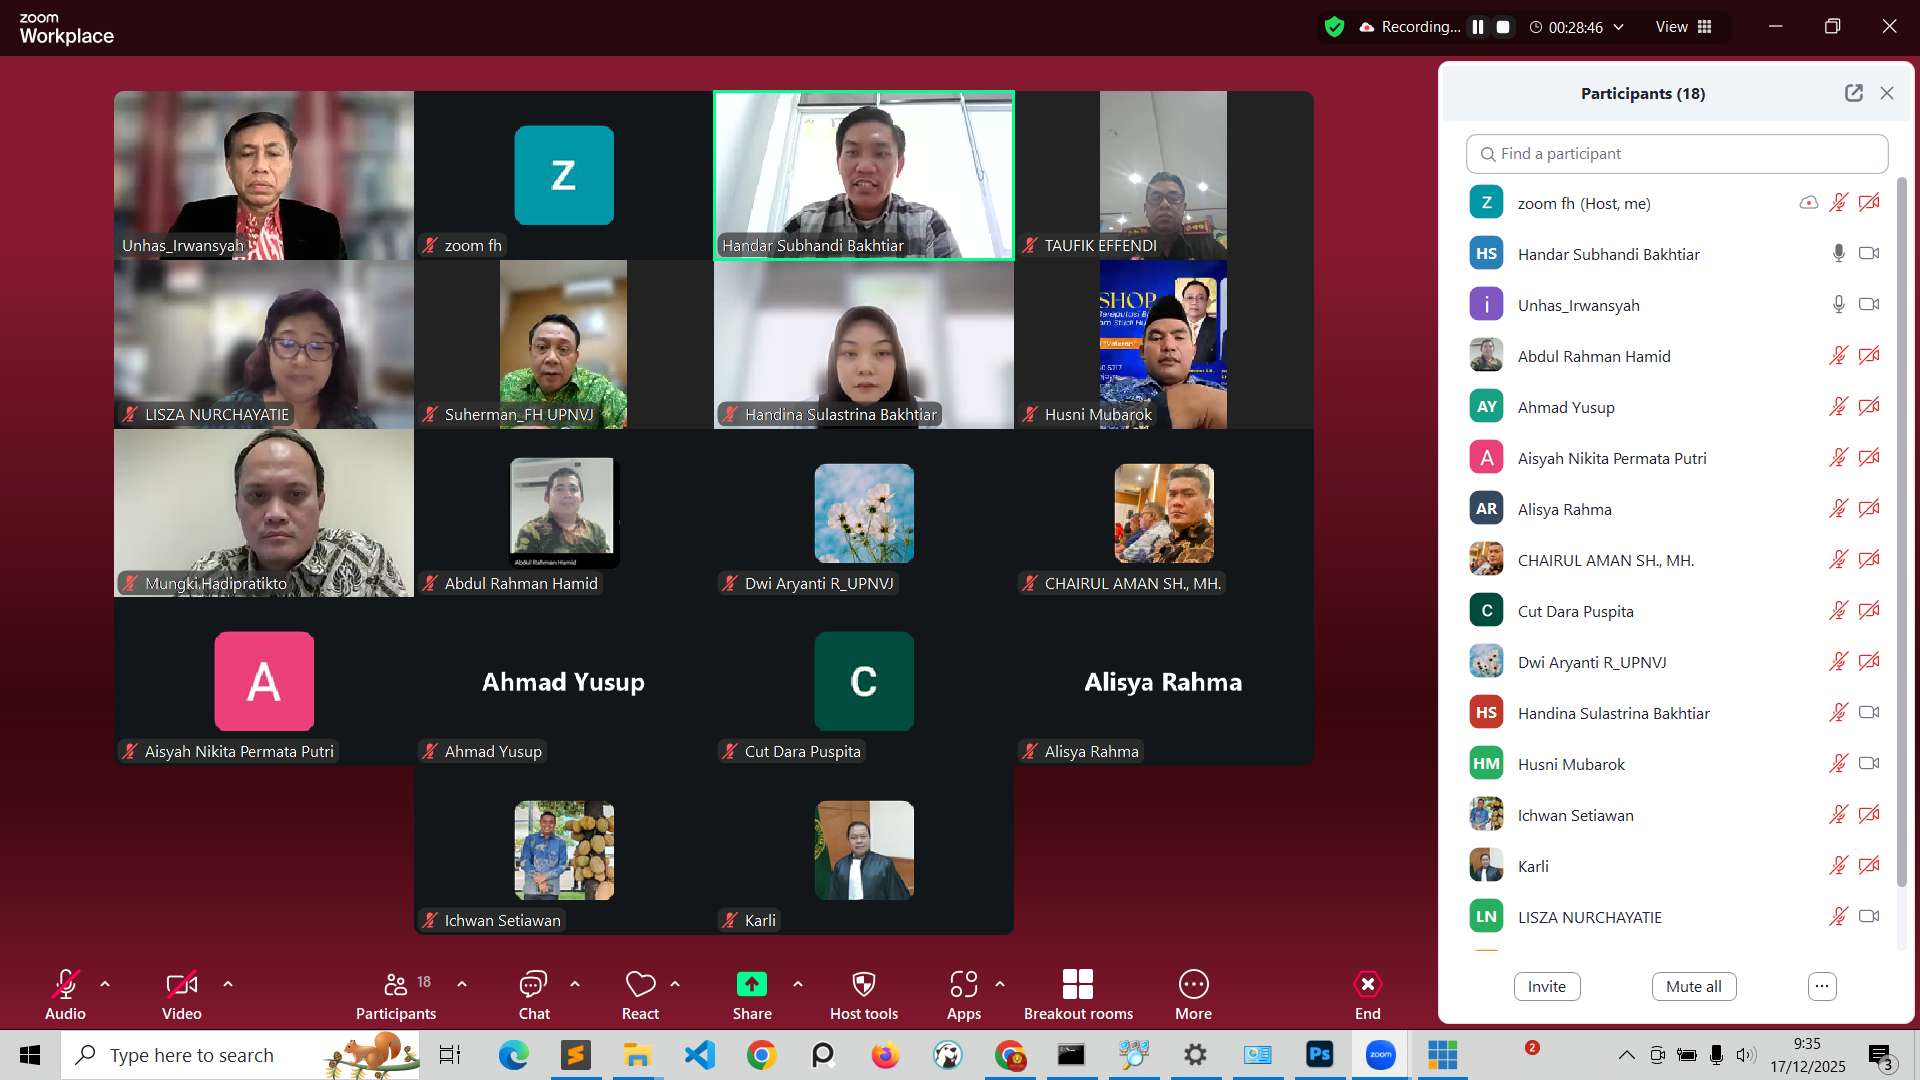Click the Invite button
Screen dimensions: 1920x1080
[1546, 986]
